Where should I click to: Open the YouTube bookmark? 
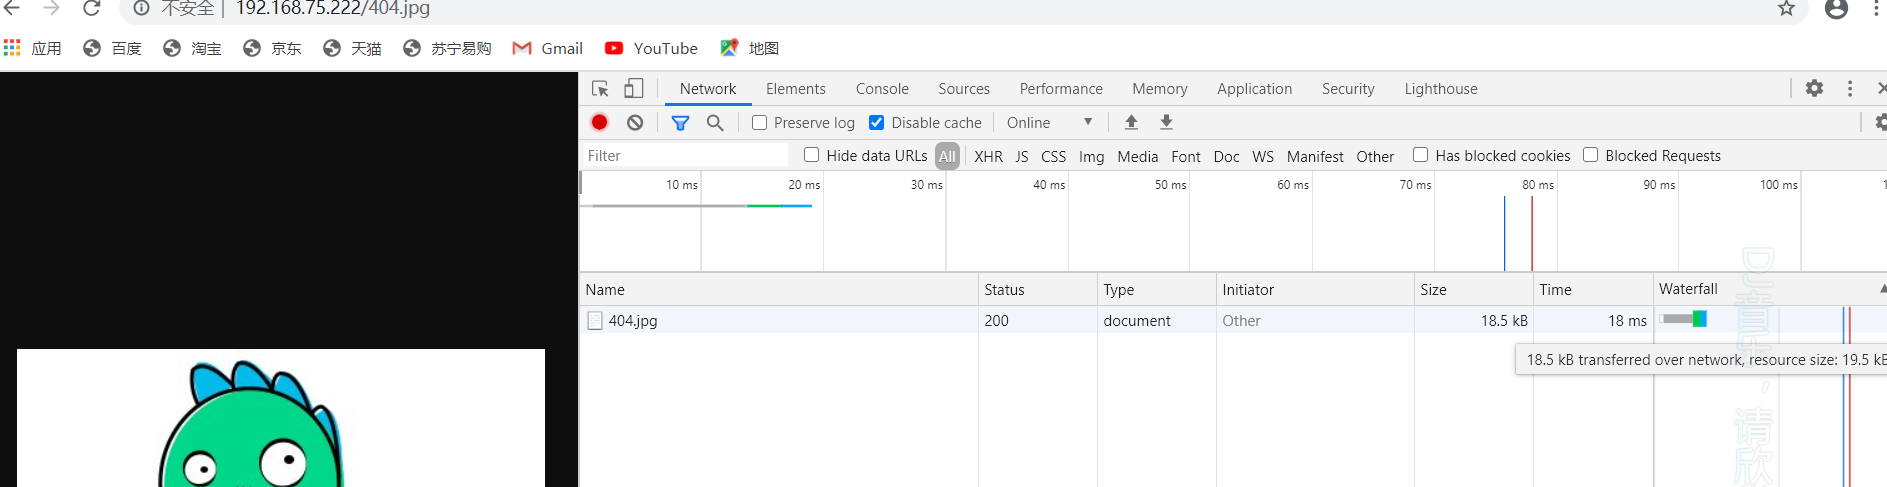651,48
